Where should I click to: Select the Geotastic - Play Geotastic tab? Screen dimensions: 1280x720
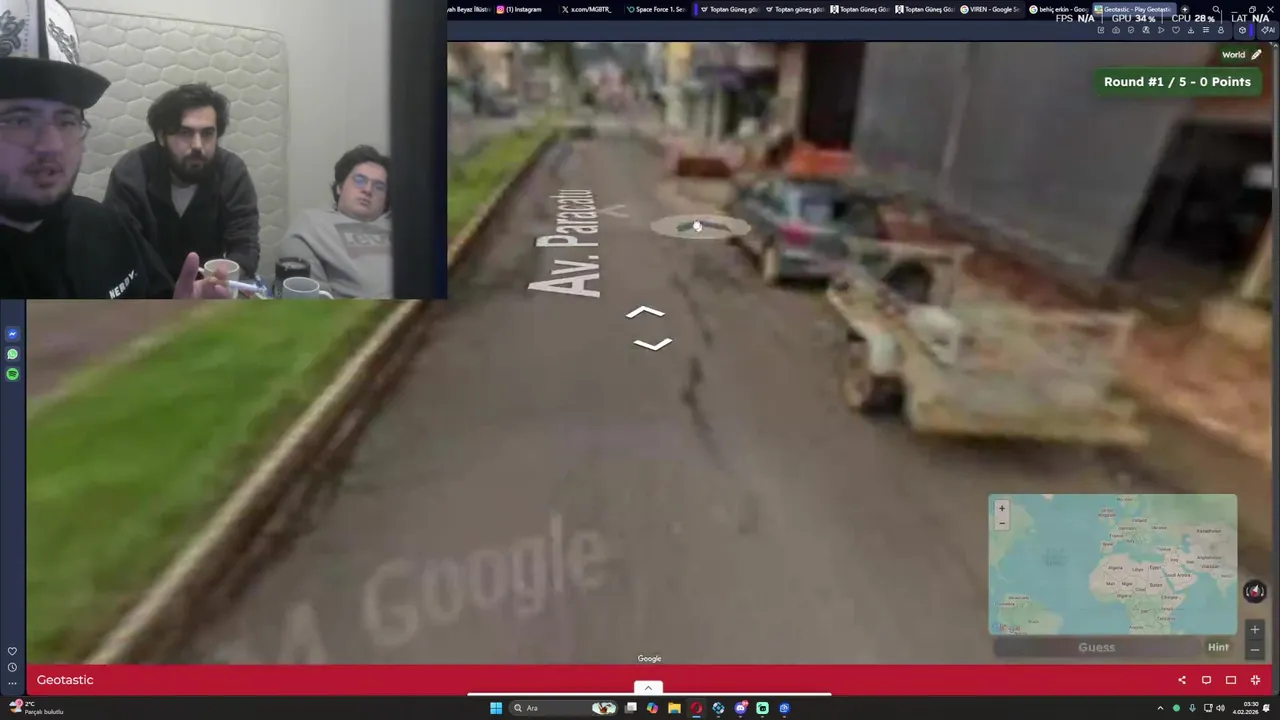click(1132, 9)
